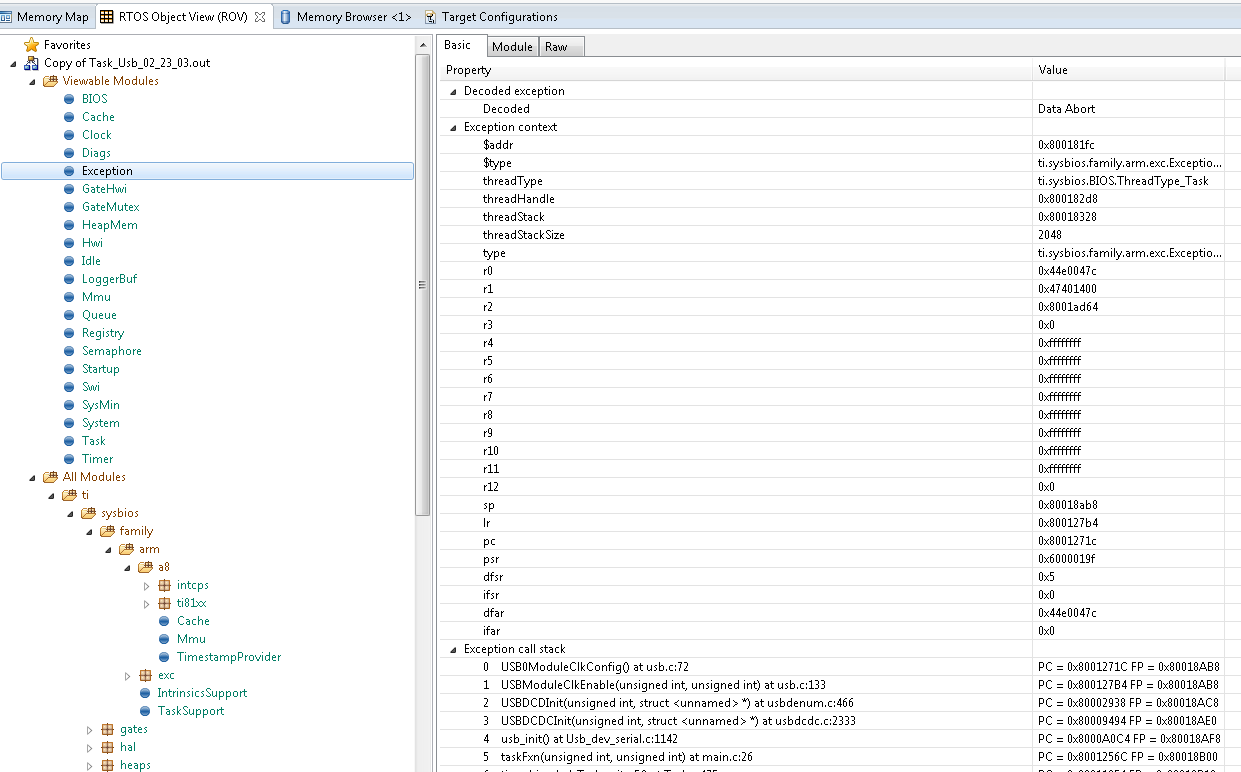Select the threadStackSize property row
Viewport: 1241px width, 772px height.
coord(833,235)
